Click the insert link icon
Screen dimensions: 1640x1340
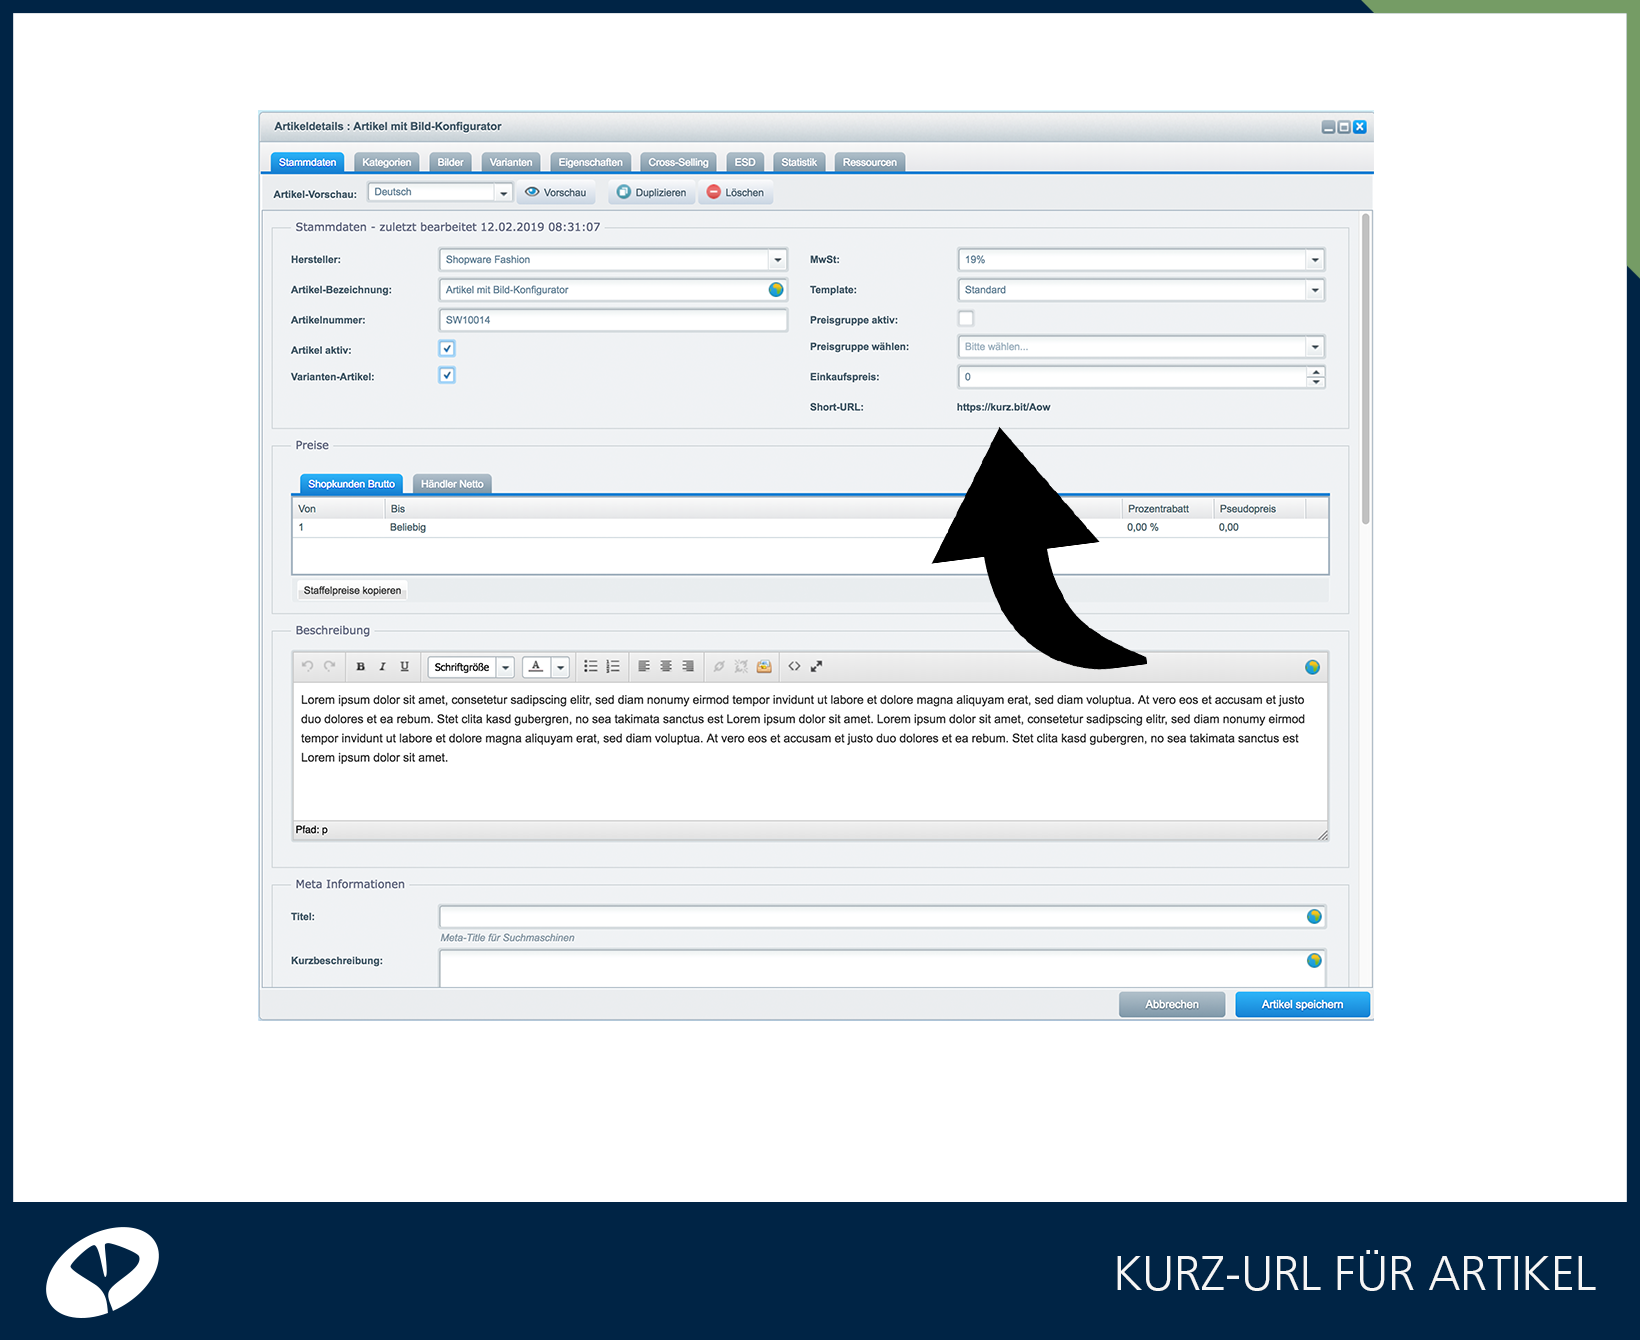click(719, 666)
